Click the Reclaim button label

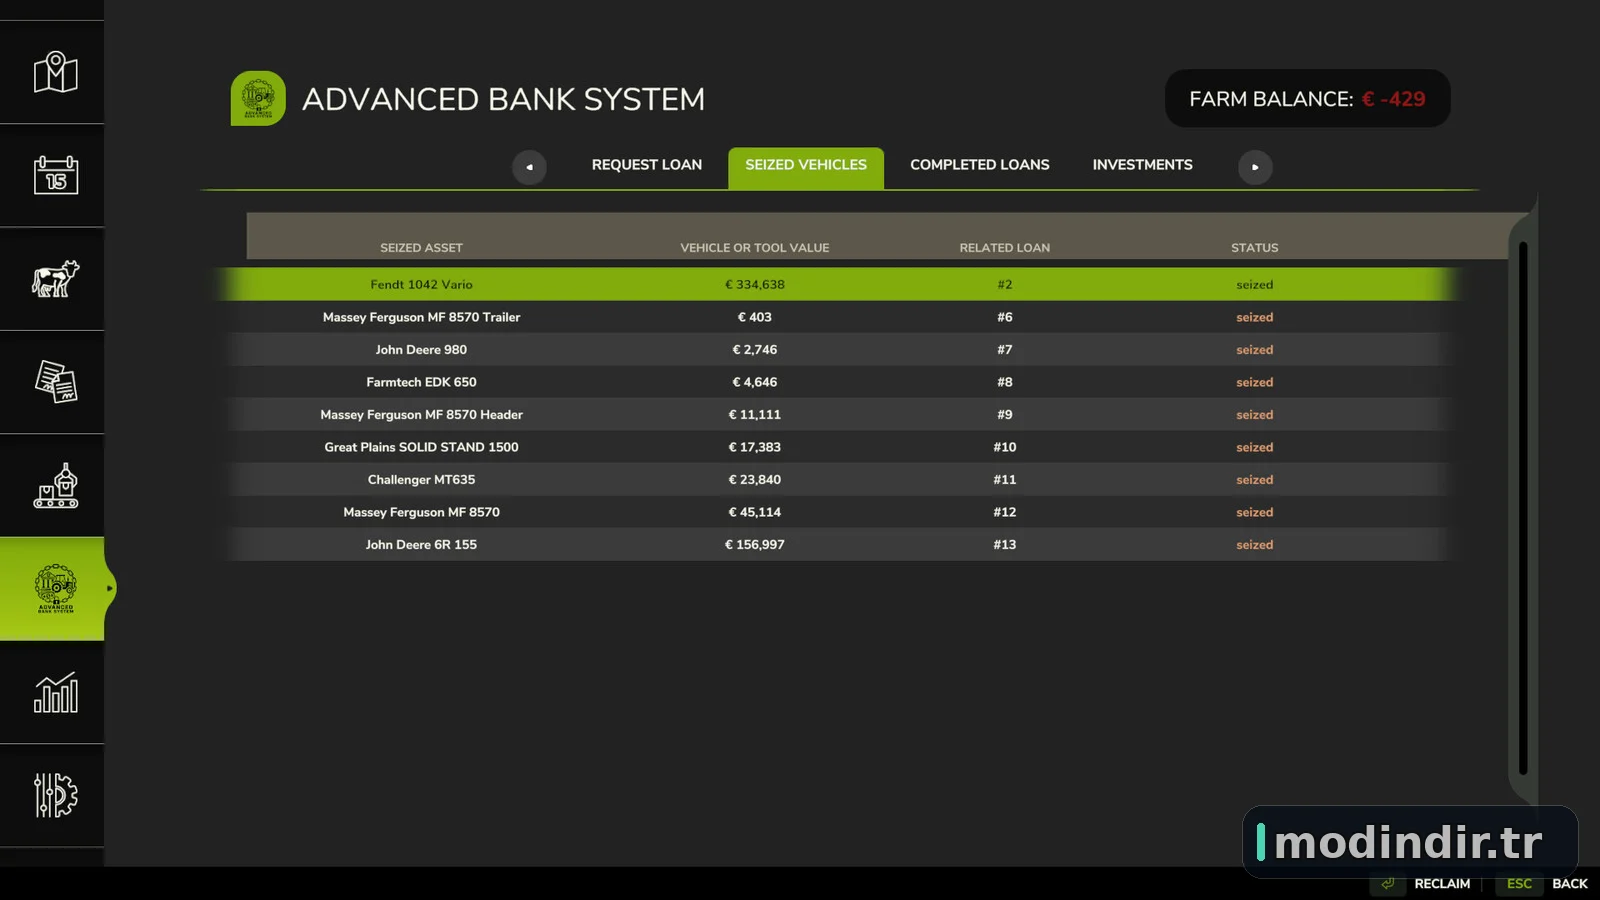coord(1442,884)
